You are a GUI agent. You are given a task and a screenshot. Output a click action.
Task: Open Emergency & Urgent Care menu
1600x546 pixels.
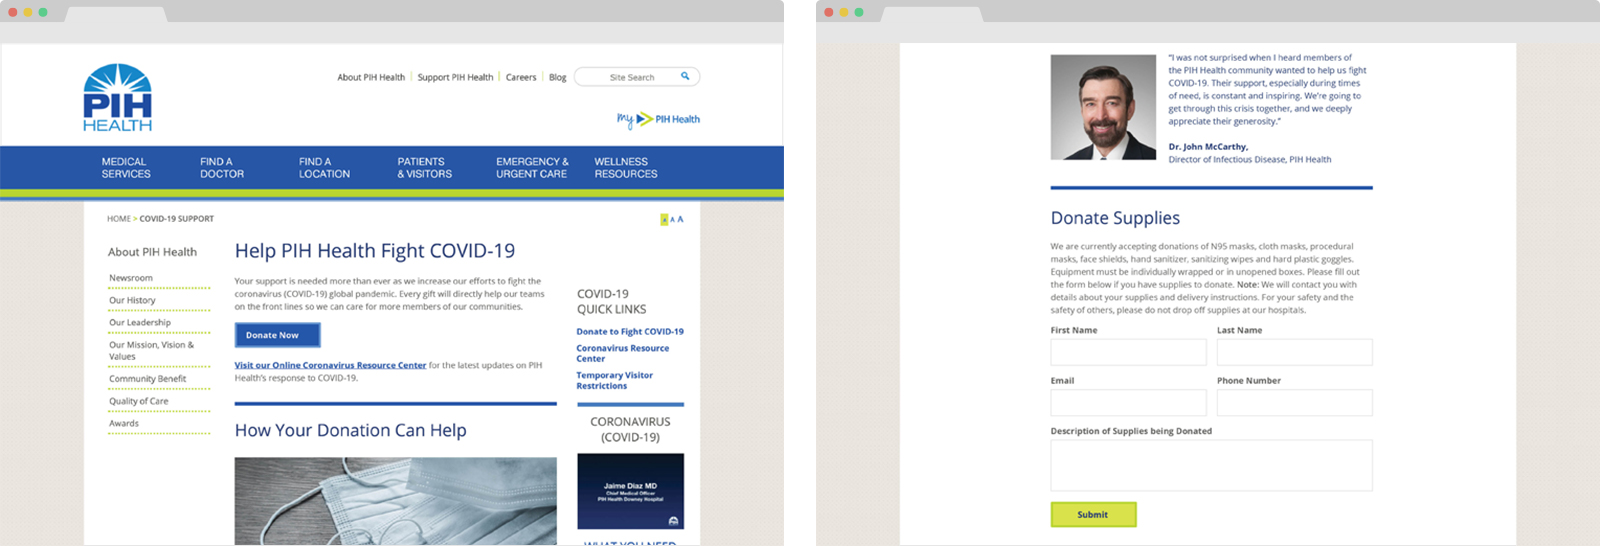point(532,168)
